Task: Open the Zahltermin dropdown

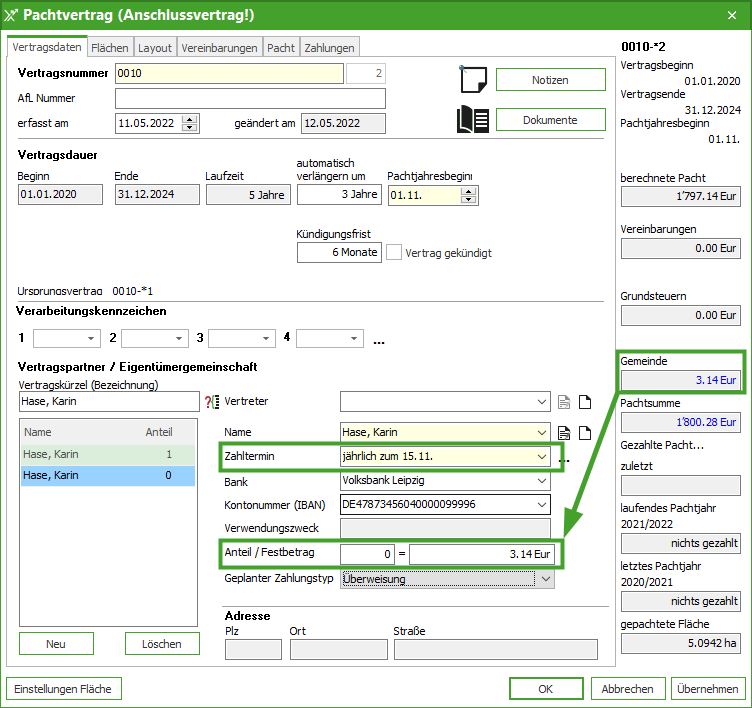Action: (542, 457)
